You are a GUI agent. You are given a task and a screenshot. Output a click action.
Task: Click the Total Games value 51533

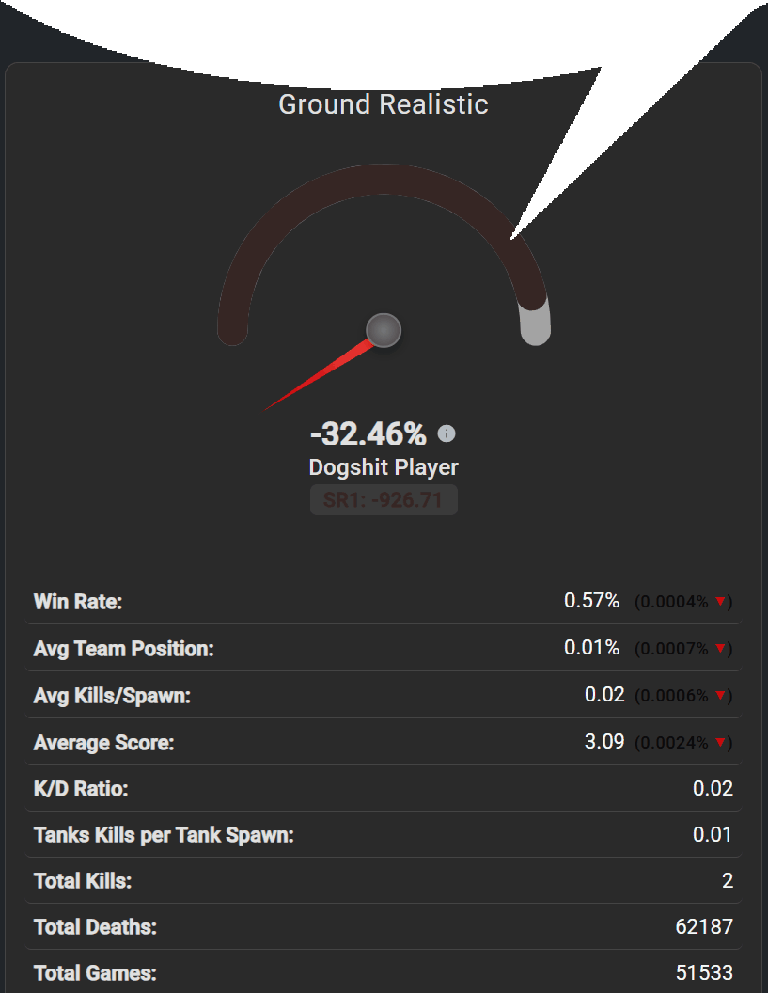coord(704,973)
